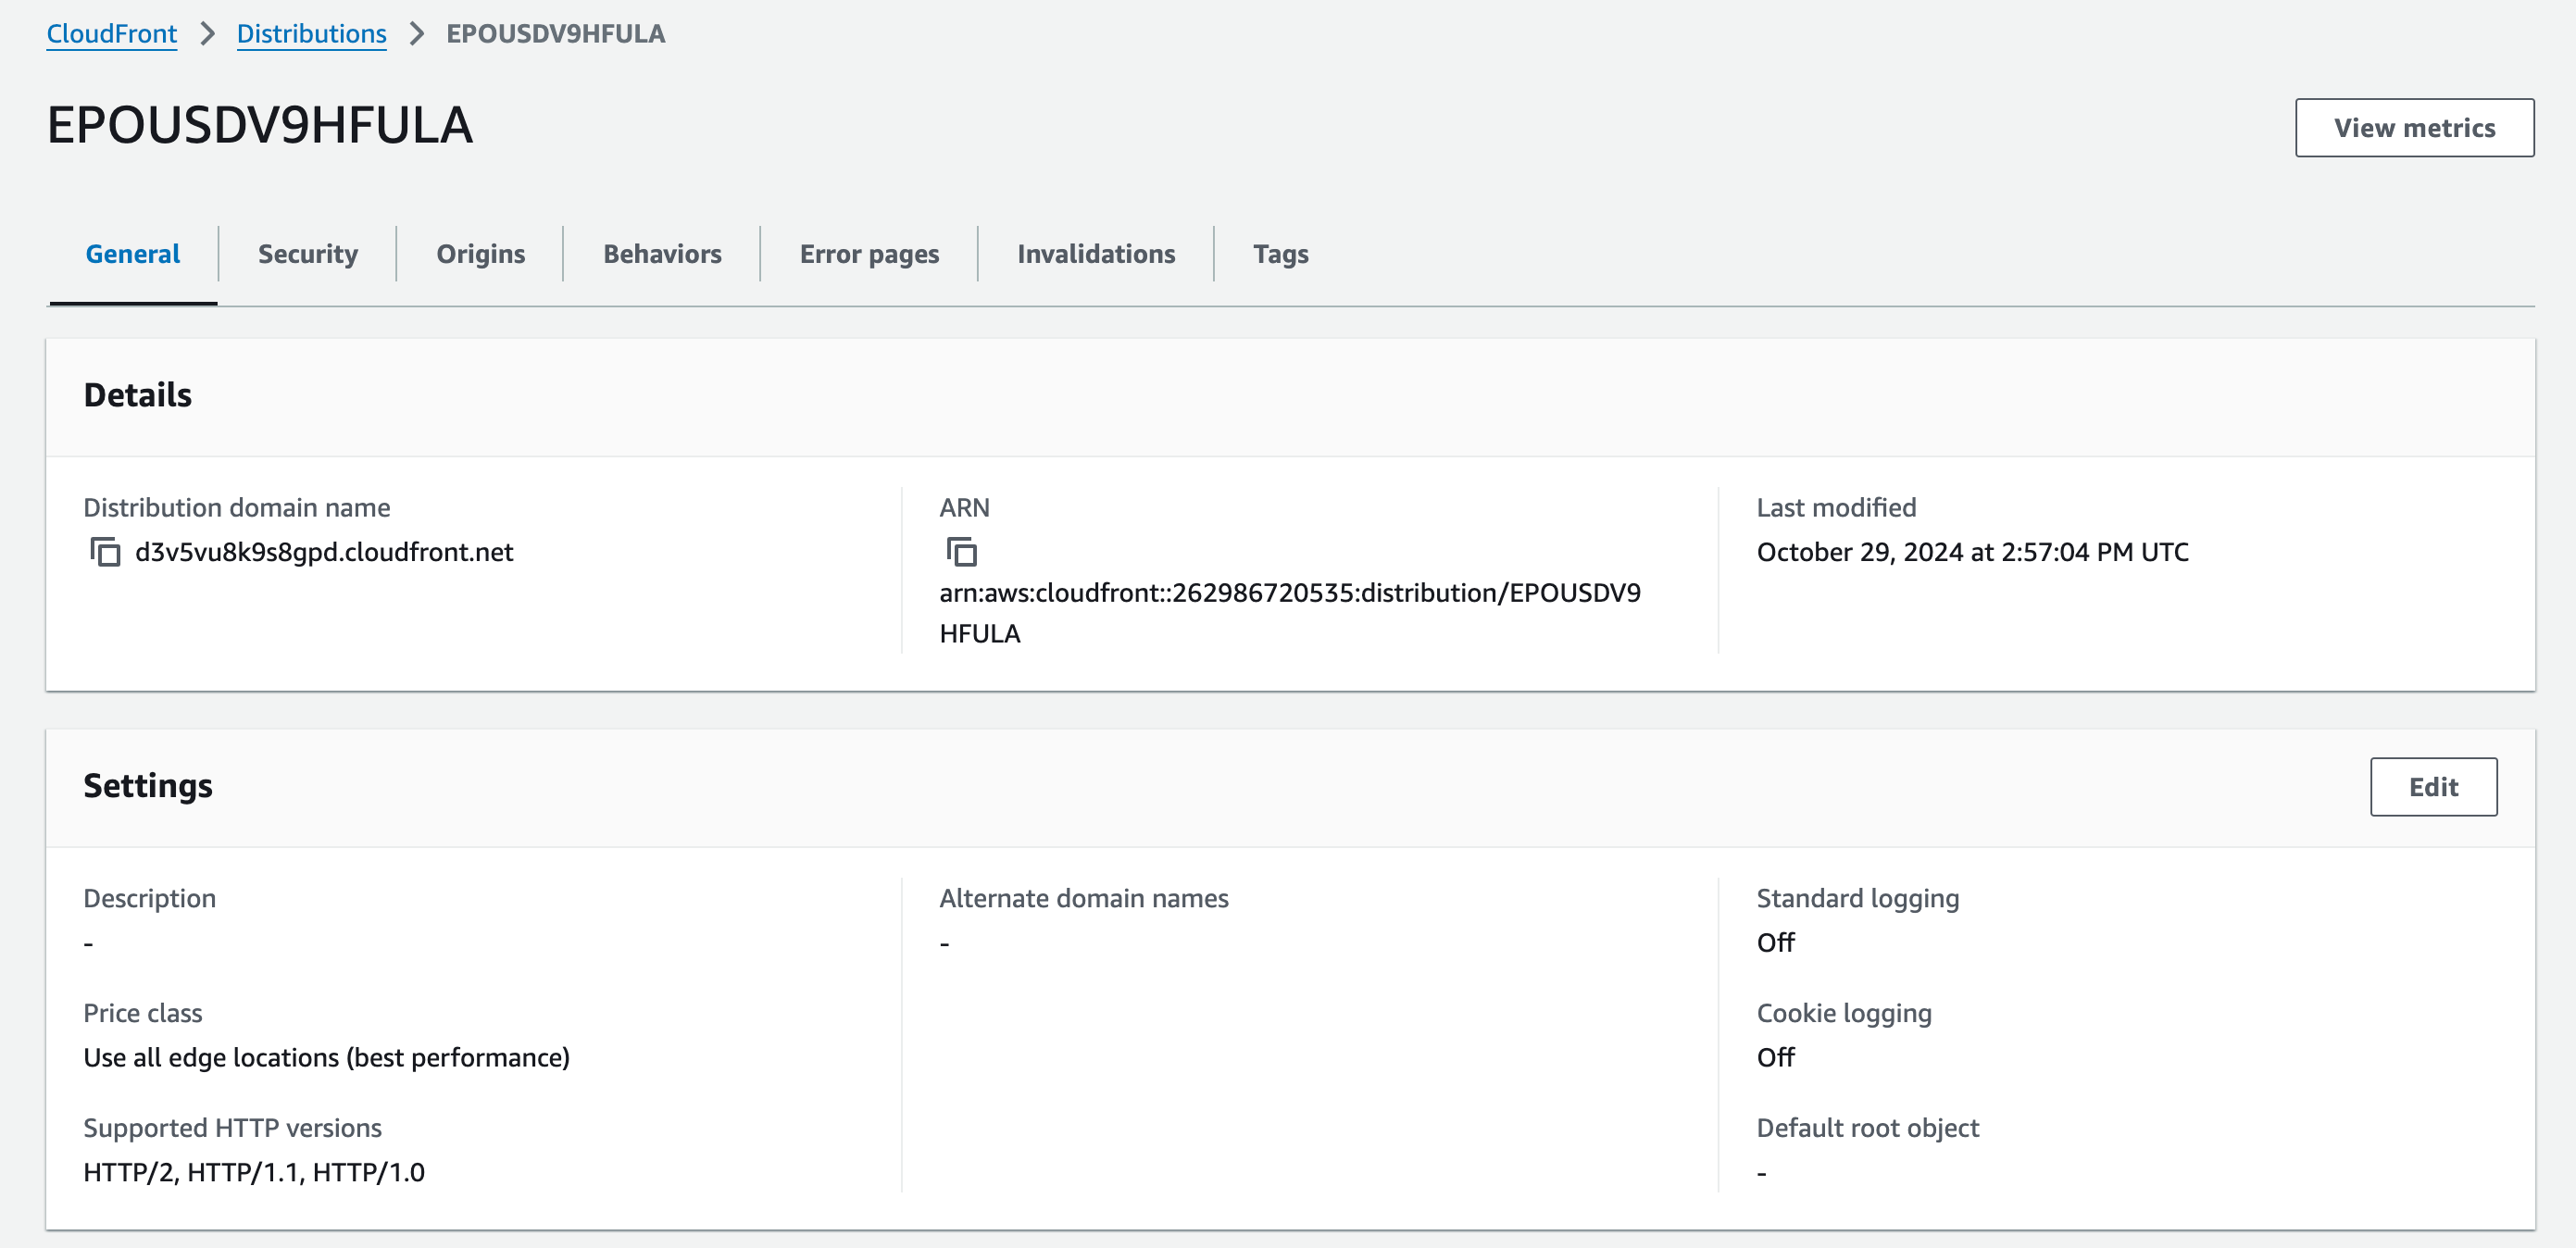The height and width of the screenshot is (1248, 2576).
Task: Copy the ARN value
Action: pos(961,552)
